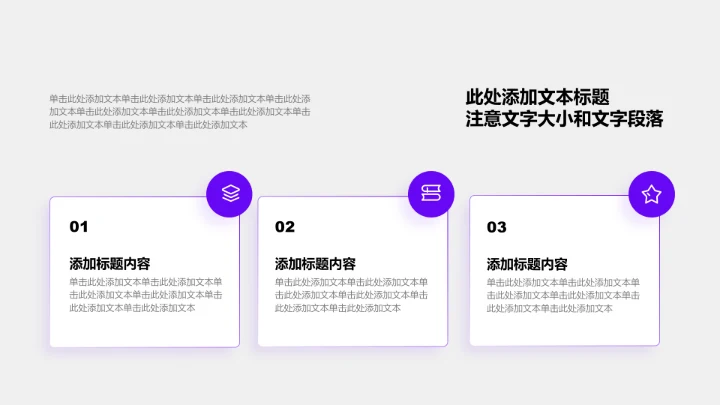Viewport: 720px width, 405px height.
Task: Click blank space below text in card 03
Action: (x=564, y=330)
